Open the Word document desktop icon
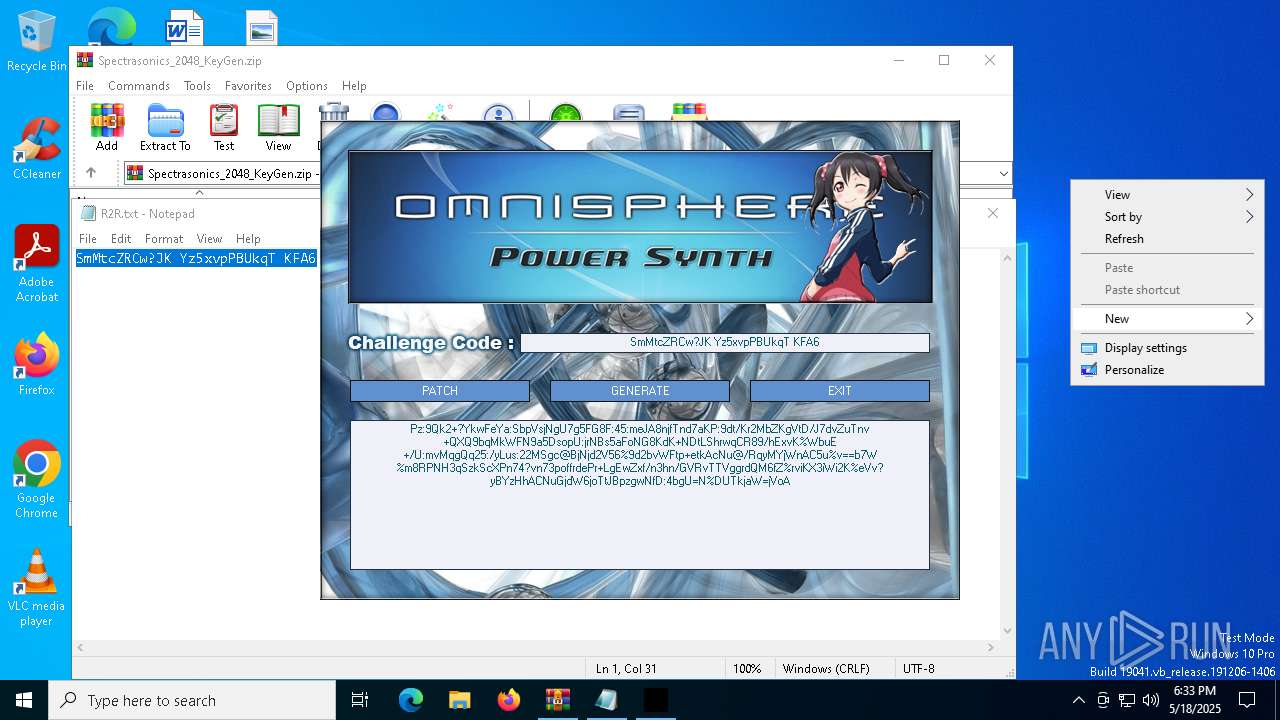Image resolution: width=1280 pixels, height=720 pixels. [184, 27]
